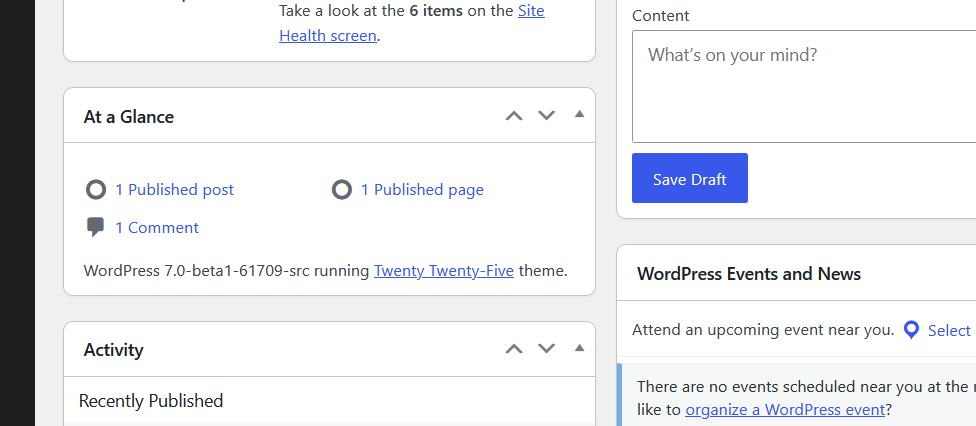976x426 pixels.
Task: Move the At a Glance panel down
Action: pos(546,116)
